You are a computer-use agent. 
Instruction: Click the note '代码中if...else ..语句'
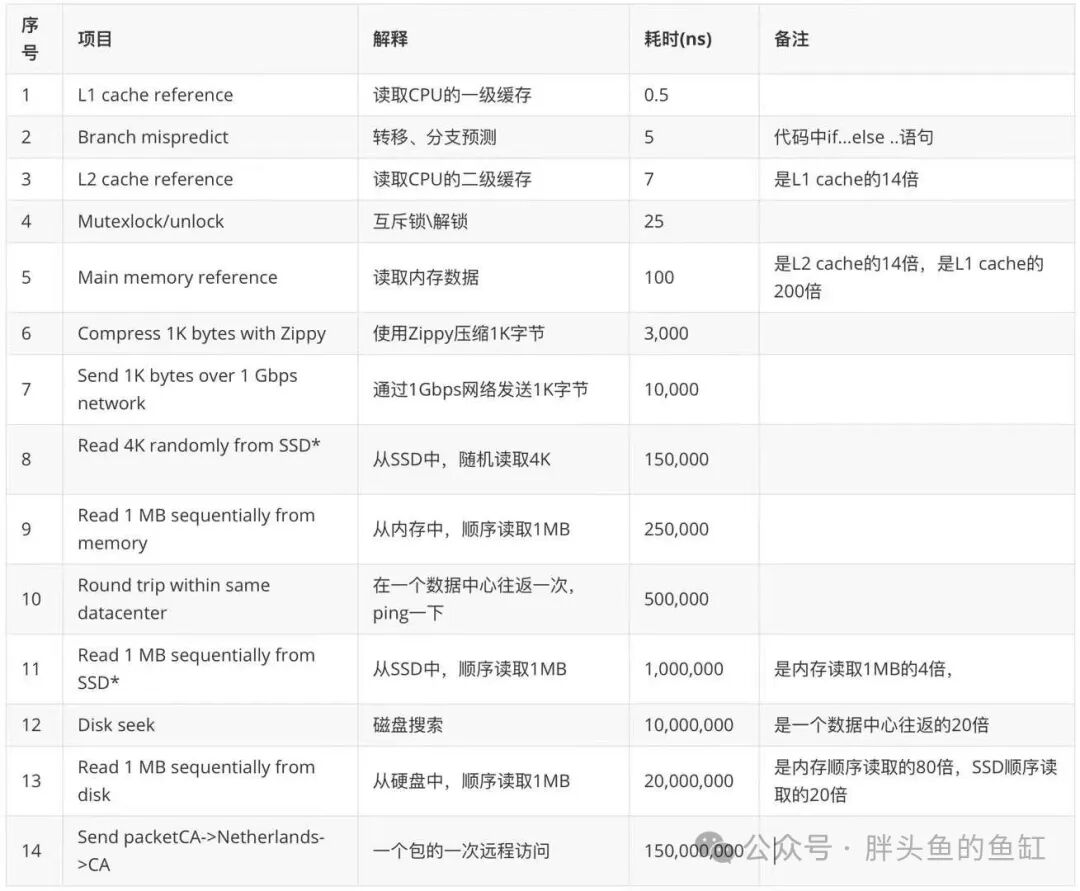point(853,137)
